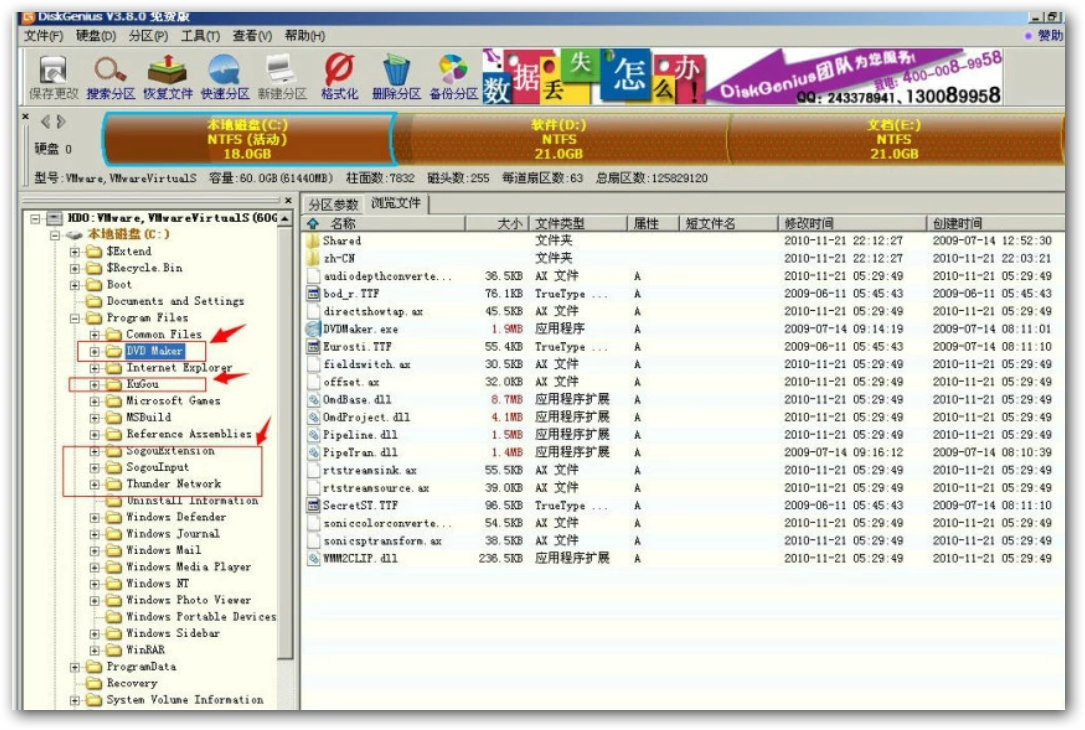Viewport: 1085px width, 730px height.
Task: Click the DiskGenius advertisement banner
Action: (742, 76)
